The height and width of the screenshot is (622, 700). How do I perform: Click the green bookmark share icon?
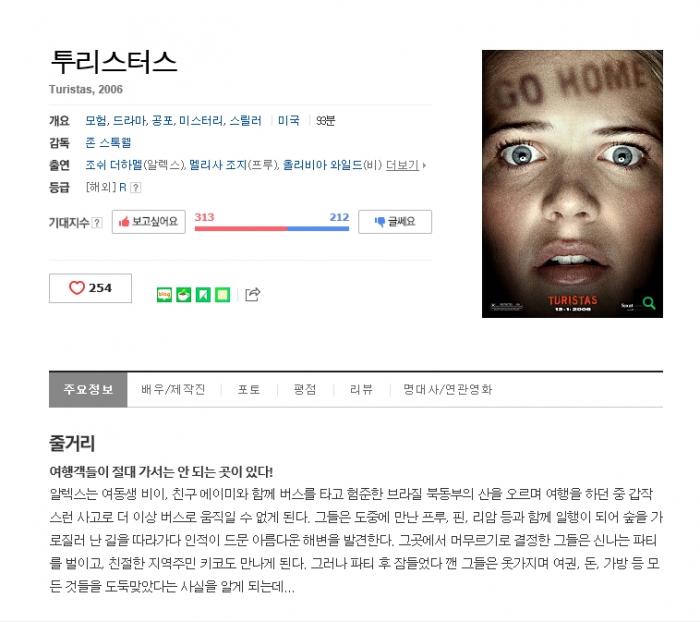(x=203, y=295)
